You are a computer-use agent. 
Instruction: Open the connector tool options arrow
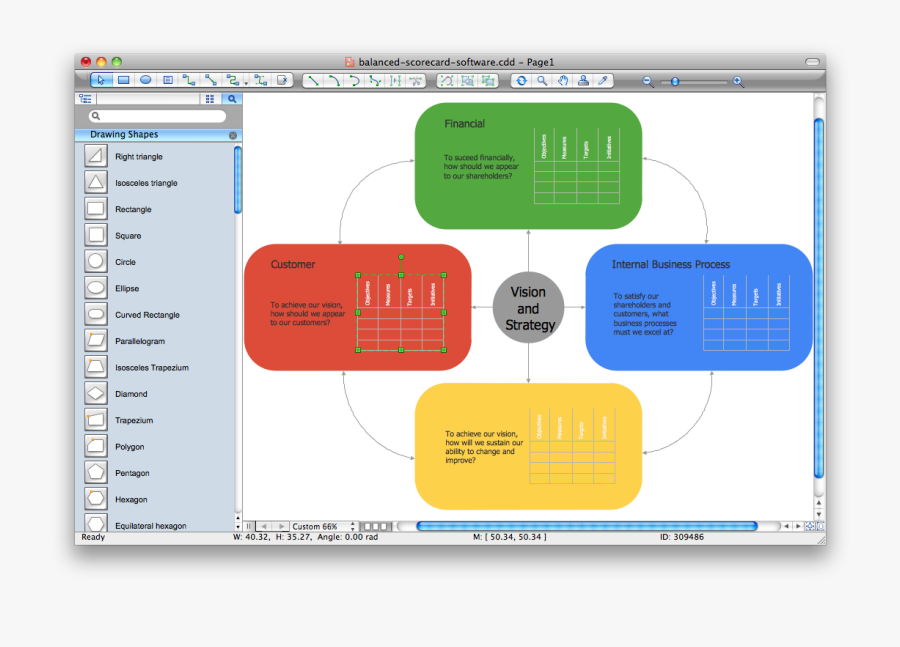246,81
